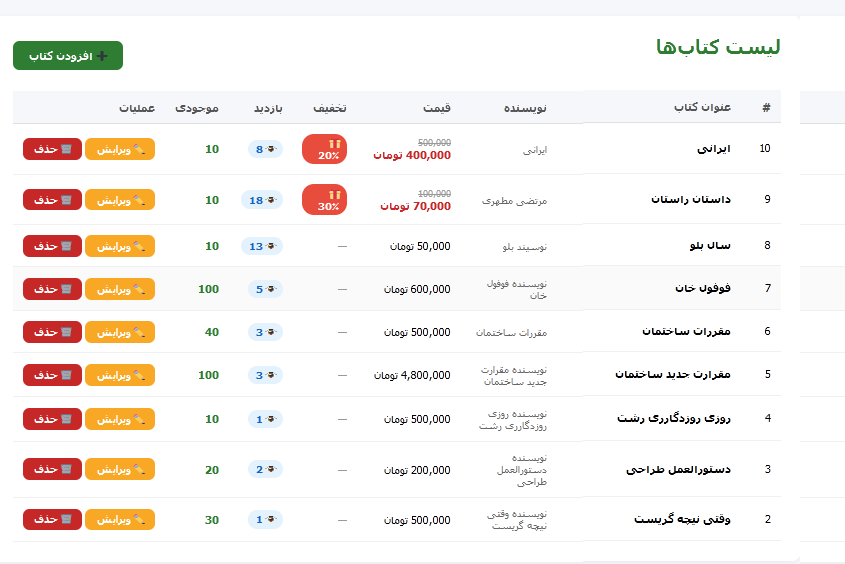
Task: Click the views badge in مقررات ساختمان row
Action: (x=265, y=332)
